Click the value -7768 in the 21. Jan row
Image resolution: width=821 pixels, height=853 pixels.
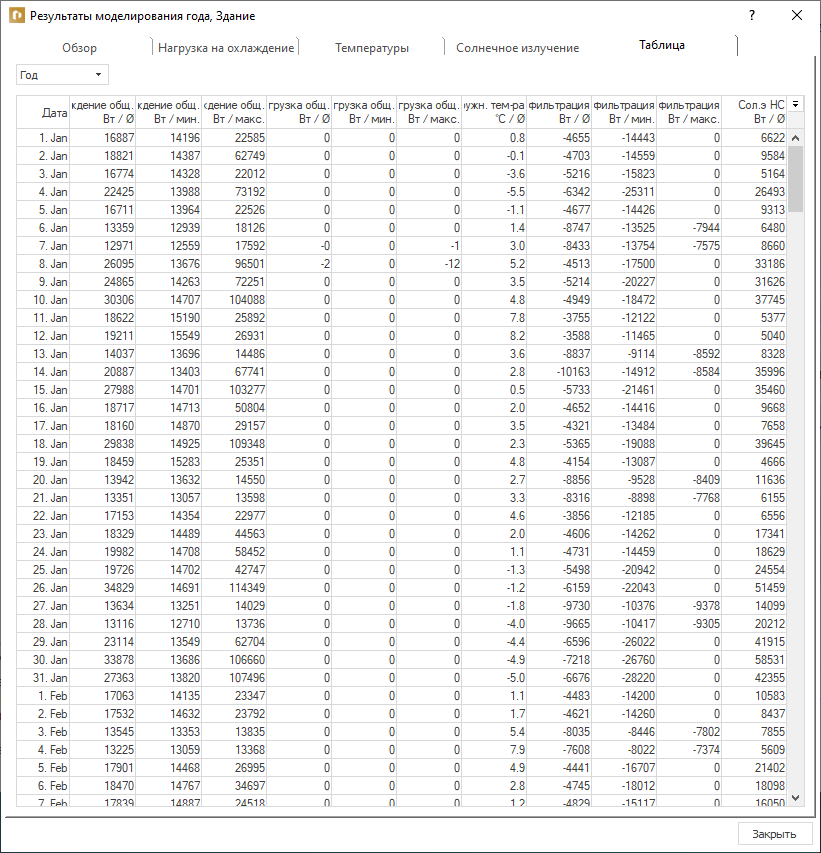pyautogui.click(x=706, y=498)
